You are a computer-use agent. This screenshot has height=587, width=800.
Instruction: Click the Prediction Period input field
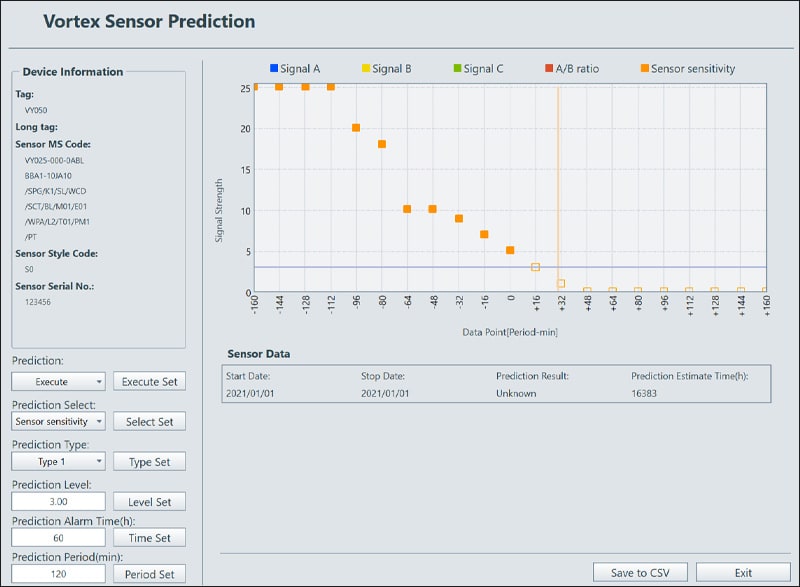point(56,574)
